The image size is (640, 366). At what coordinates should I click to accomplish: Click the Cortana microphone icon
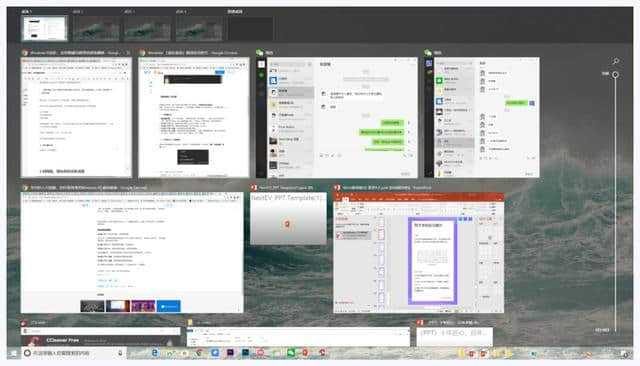[x=120, y=353]
